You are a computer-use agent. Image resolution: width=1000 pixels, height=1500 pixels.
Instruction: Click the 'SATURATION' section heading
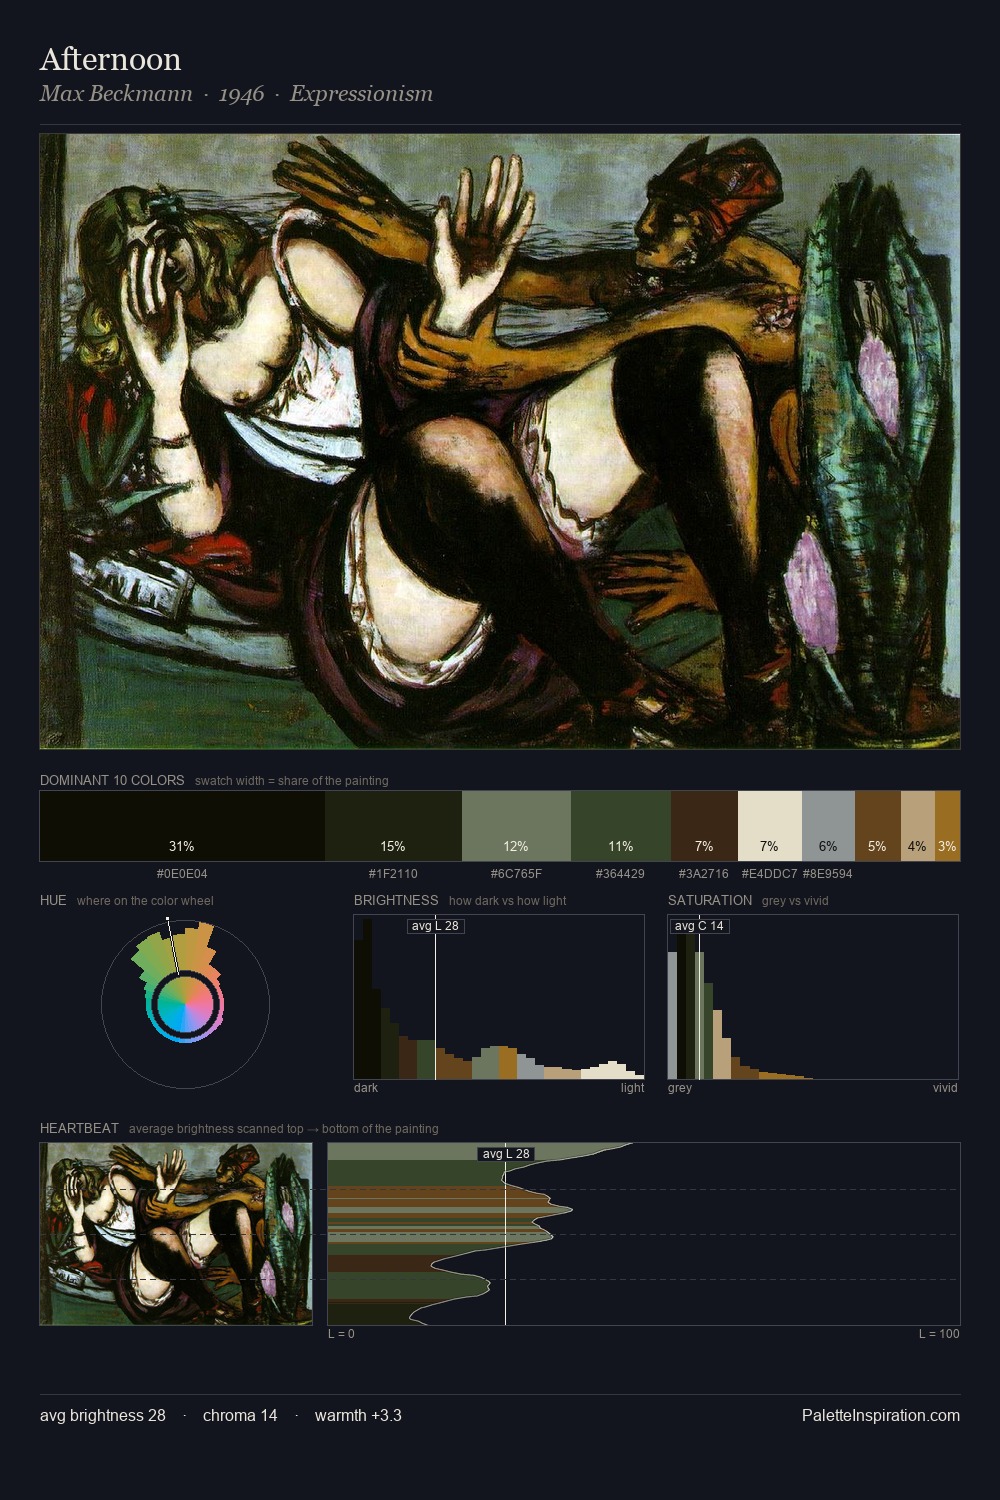click(710, 900)
